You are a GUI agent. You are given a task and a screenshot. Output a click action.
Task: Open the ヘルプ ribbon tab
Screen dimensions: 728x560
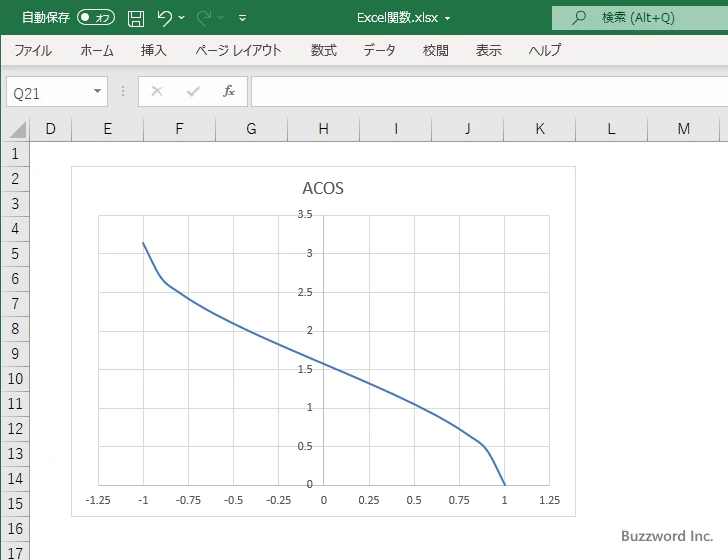pyautogui.click(x=545, y=50)
